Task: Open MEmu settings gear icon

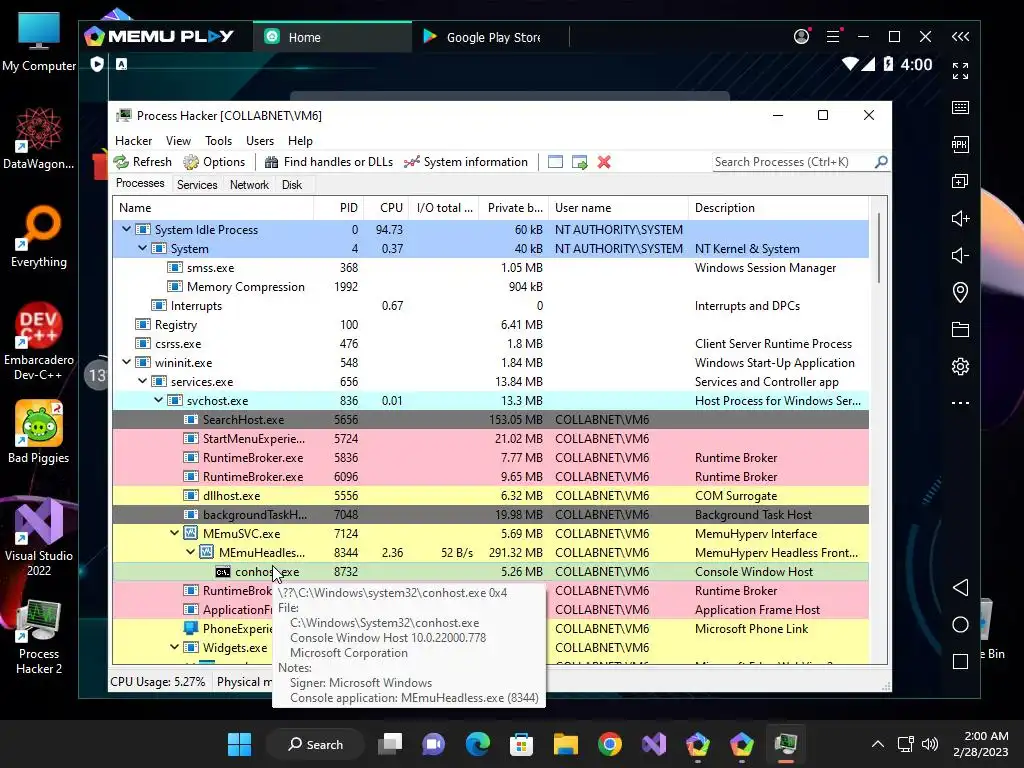Action: click(x=960, y=366)
